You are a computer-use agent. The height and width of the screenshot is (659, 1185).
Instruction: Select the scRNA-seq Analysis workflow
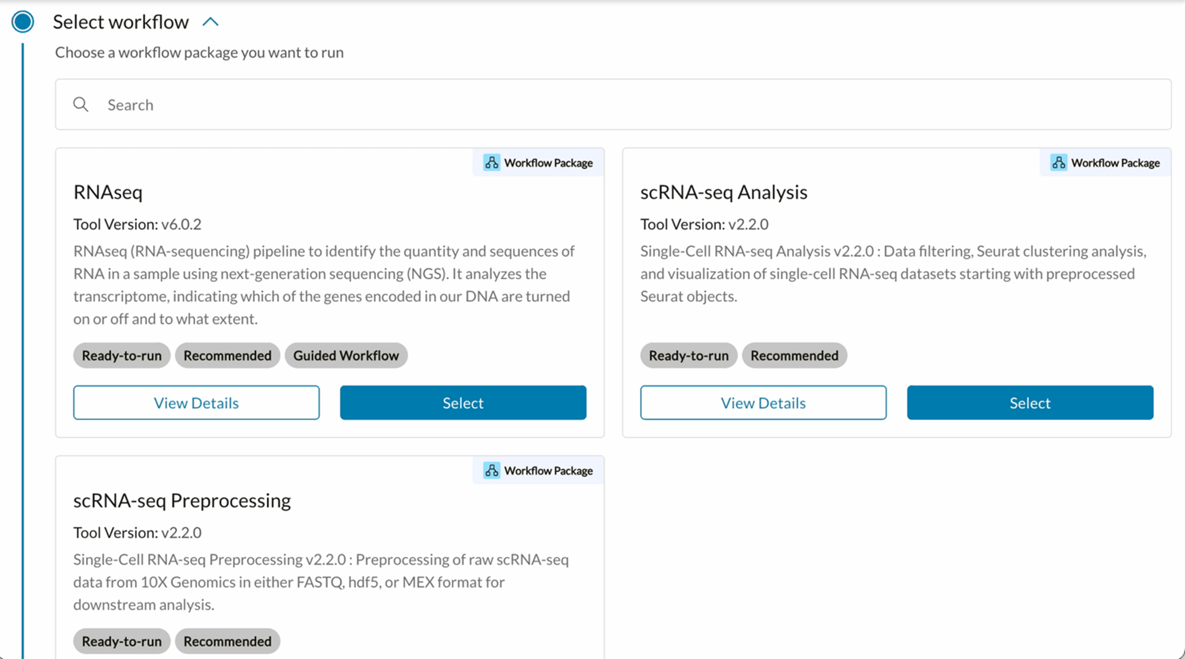click(x=1029, y=402)
